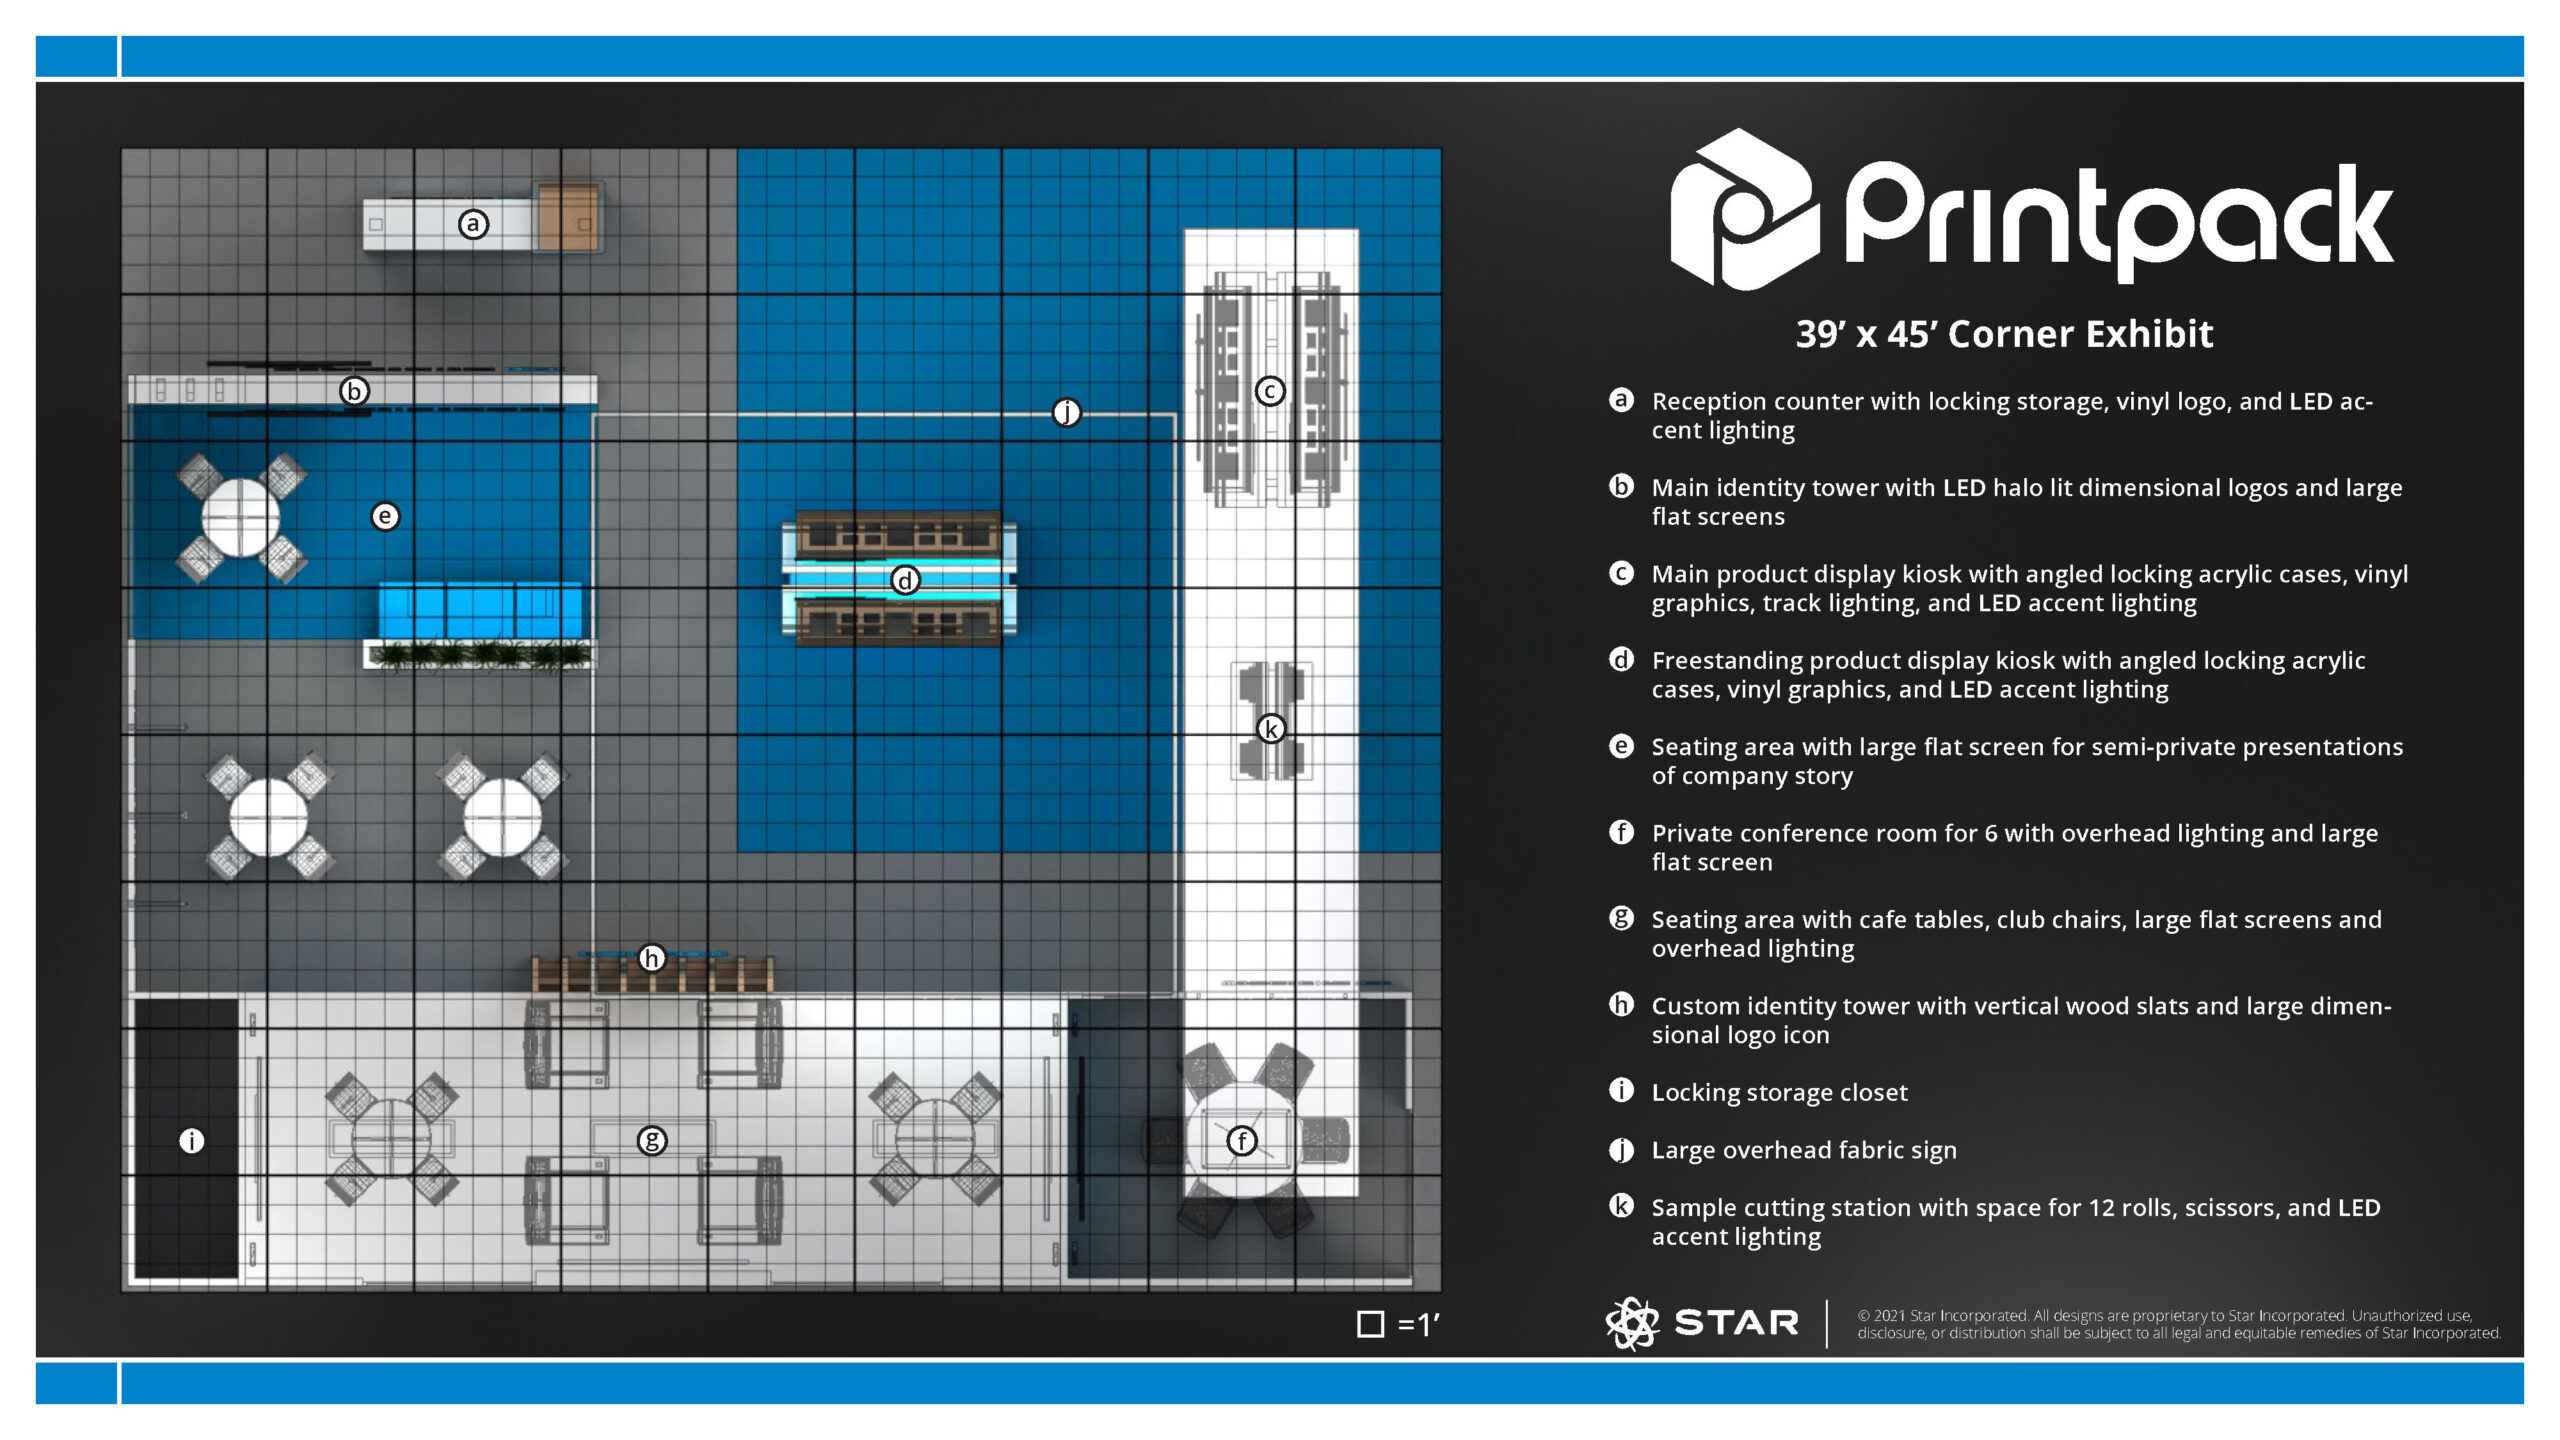Click marker 'g' in the cafe seating area
2560x1440 pixels.
click(x=652, y=1140)
